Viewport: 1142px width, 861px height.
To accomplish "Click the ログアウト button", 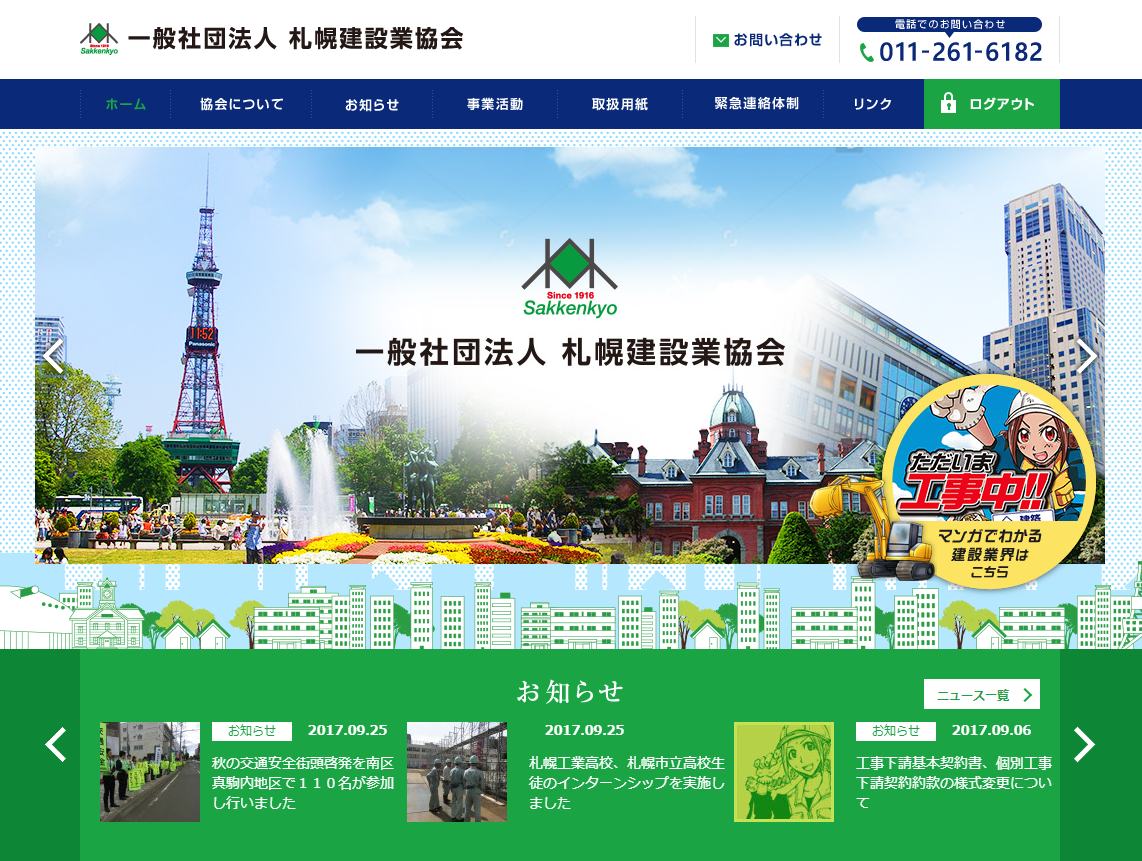I will point(992,104).
